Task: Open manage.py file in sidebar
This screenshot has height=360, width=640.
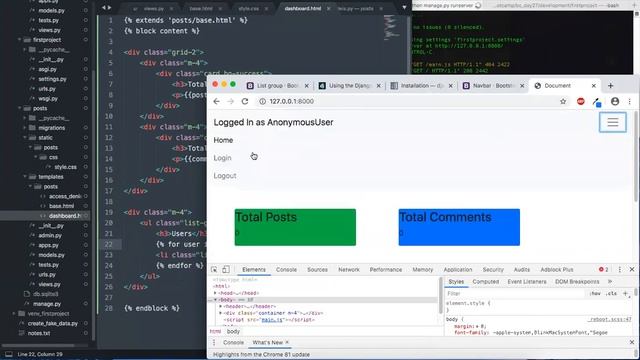Action: (x=47, y=304)
